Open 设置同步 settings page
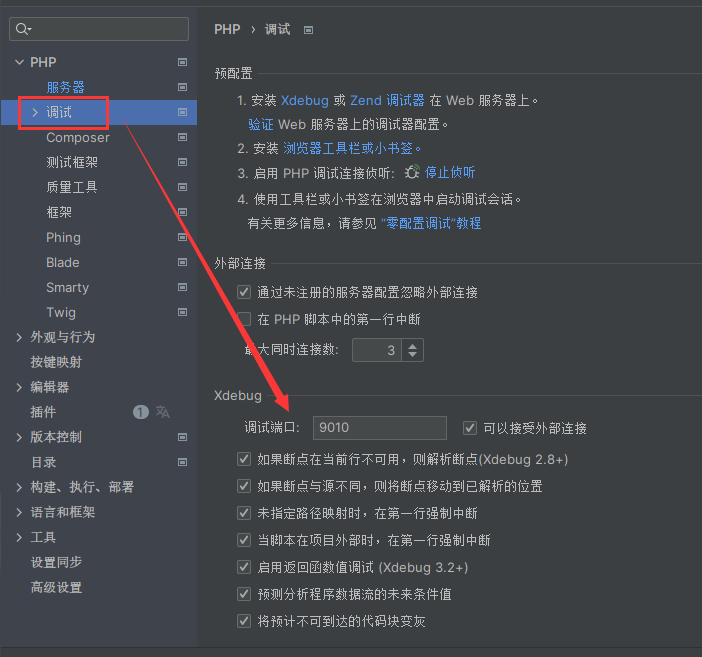This screenshot has width=702, height=657. 56,562
